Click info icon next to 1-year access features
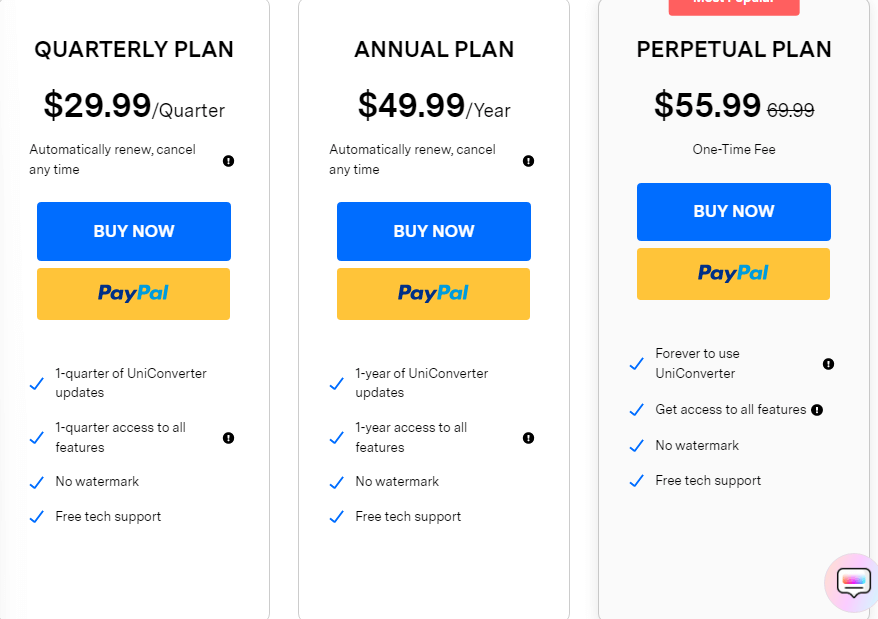 pos(528,438)
